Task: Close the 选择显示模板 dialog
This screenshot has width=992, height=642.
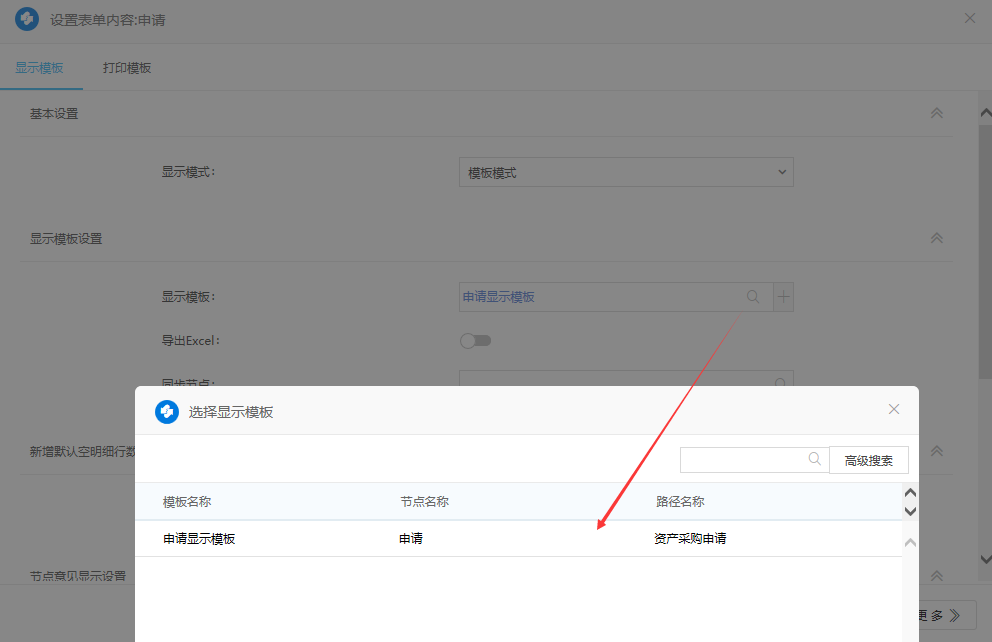Action: [894, 409]
